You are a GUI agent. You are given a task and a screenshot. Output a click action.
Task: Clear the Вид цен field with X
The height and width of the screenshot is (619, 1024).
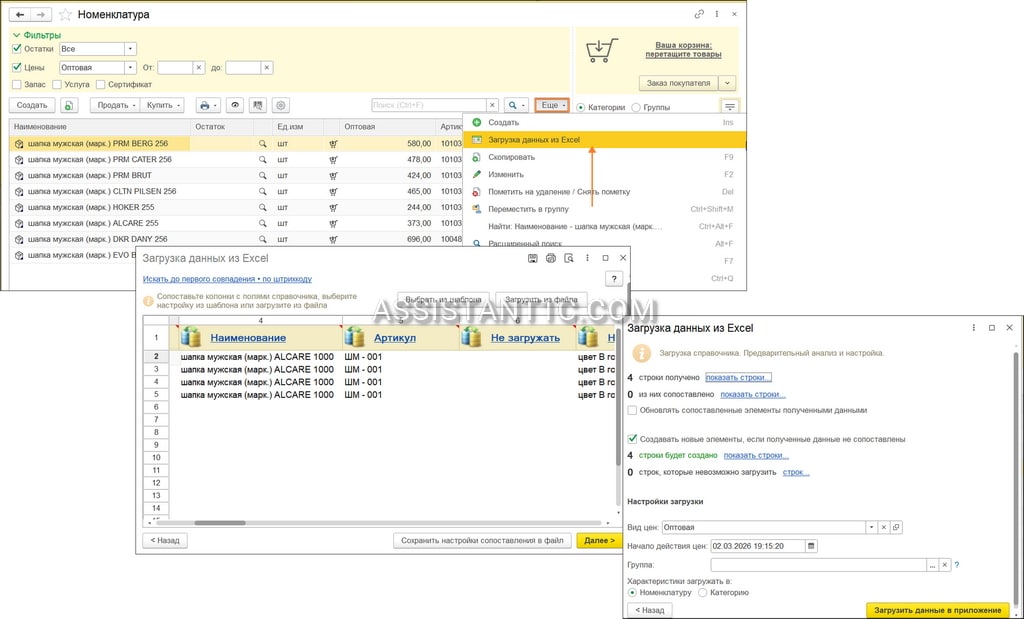[884, 527]
